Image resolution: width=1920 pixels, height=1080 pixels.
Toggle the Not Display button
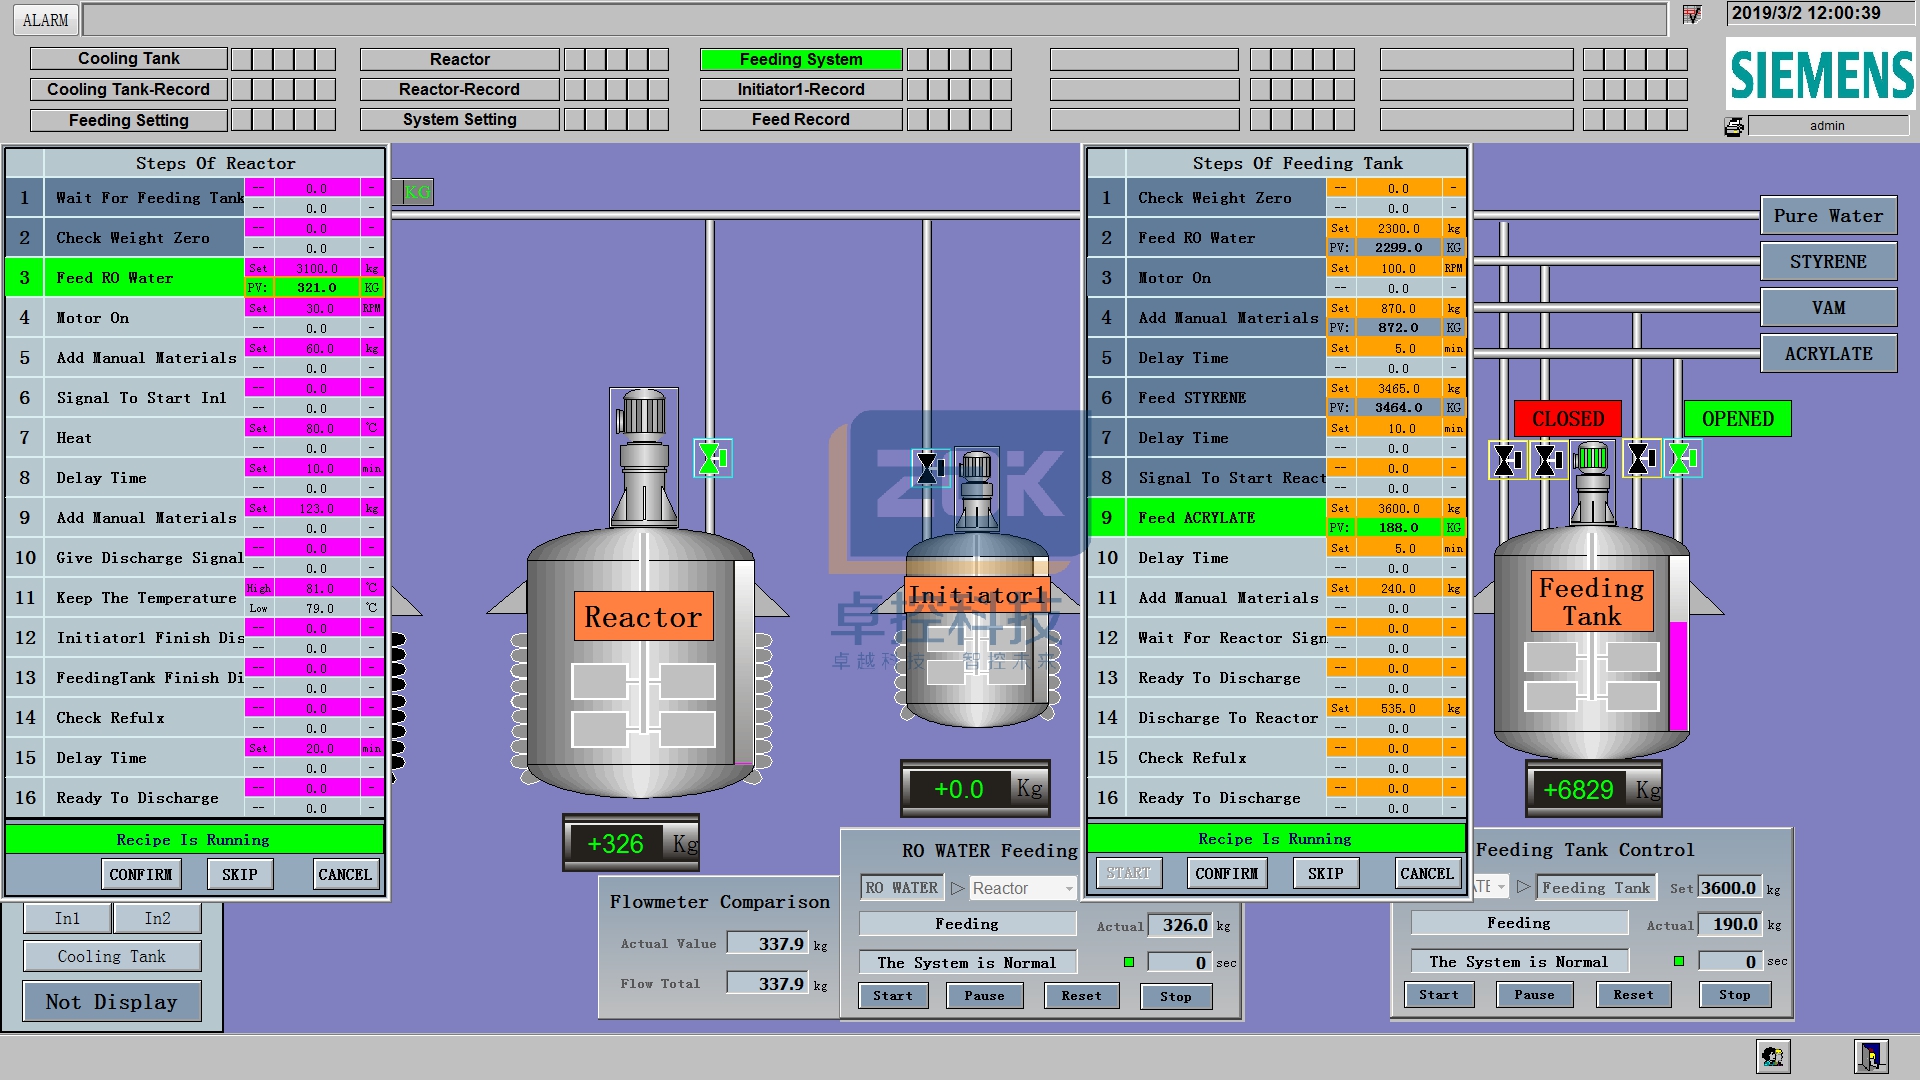[x=112, y=1002]
